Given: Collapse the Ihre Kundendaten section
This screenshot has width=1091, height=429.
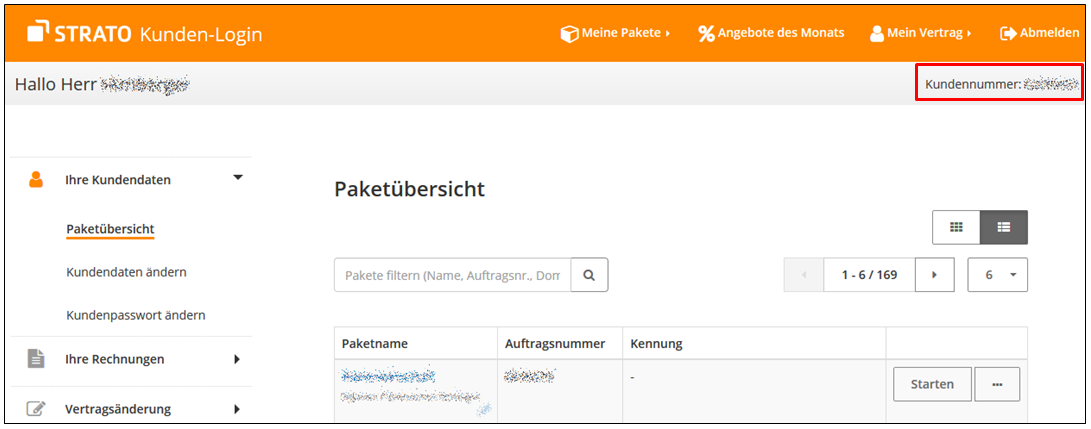Looking at the screenshot, I should pyautogui.click(x=237, y=178).
